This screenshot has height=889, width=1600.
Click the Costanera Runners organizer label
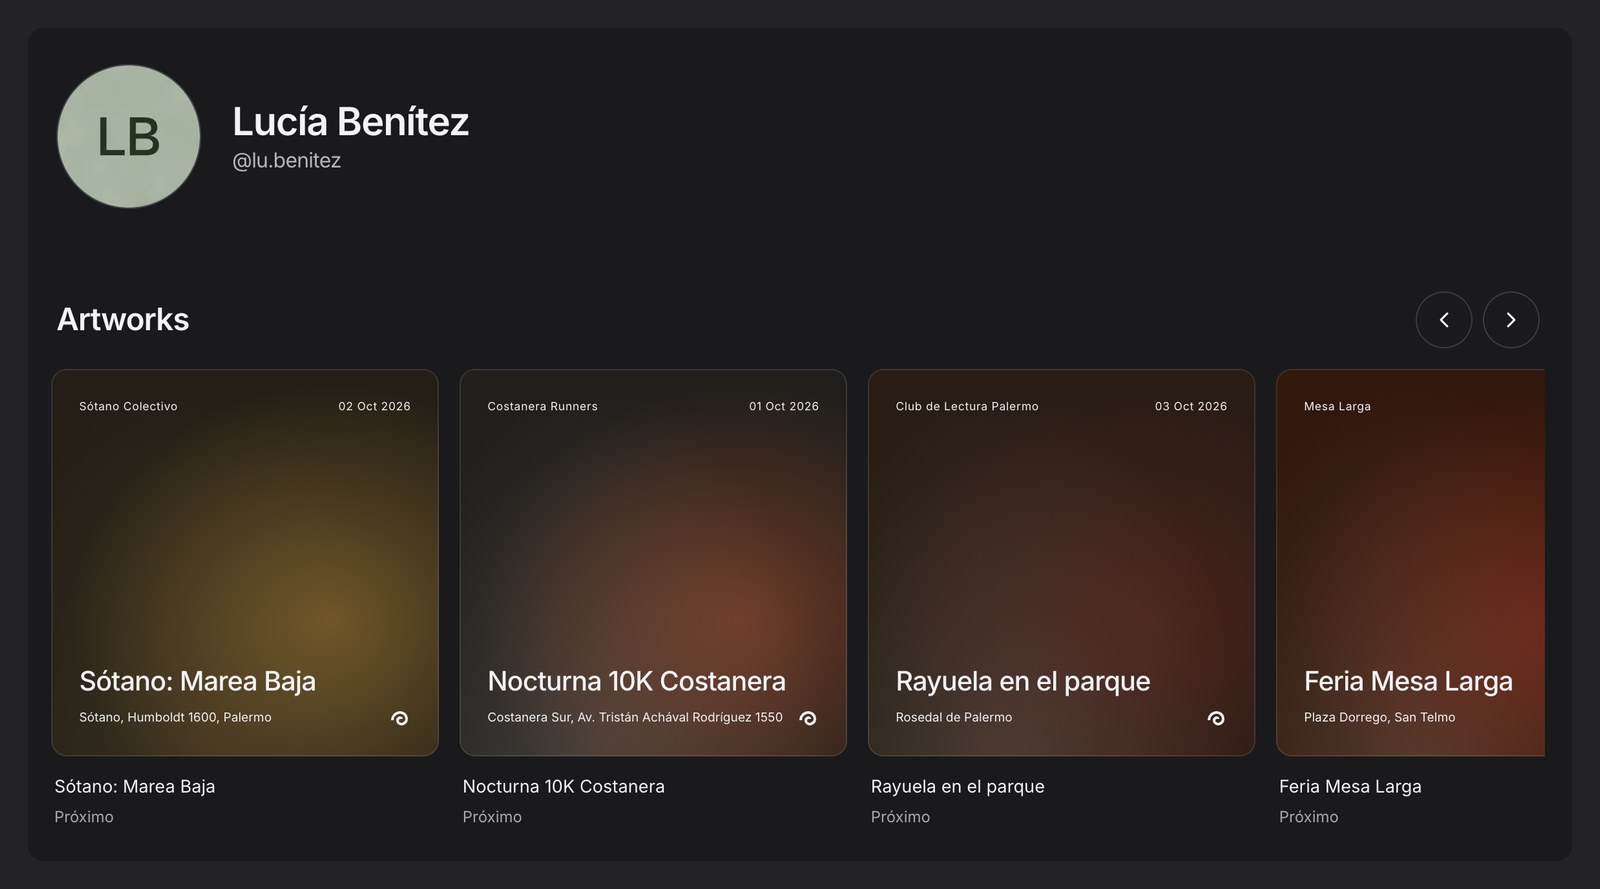(542, 406)
